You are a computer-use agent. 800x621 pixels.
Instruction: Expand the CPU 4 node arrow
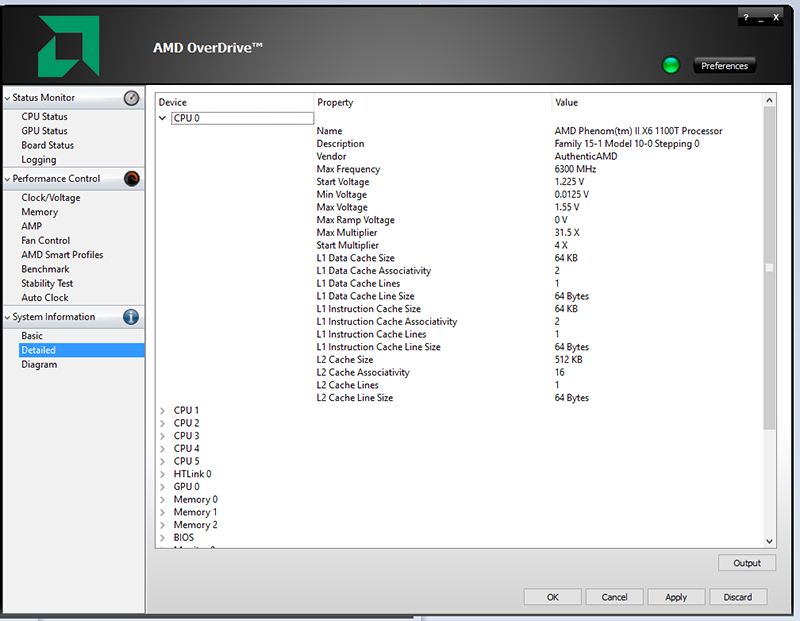163,449
